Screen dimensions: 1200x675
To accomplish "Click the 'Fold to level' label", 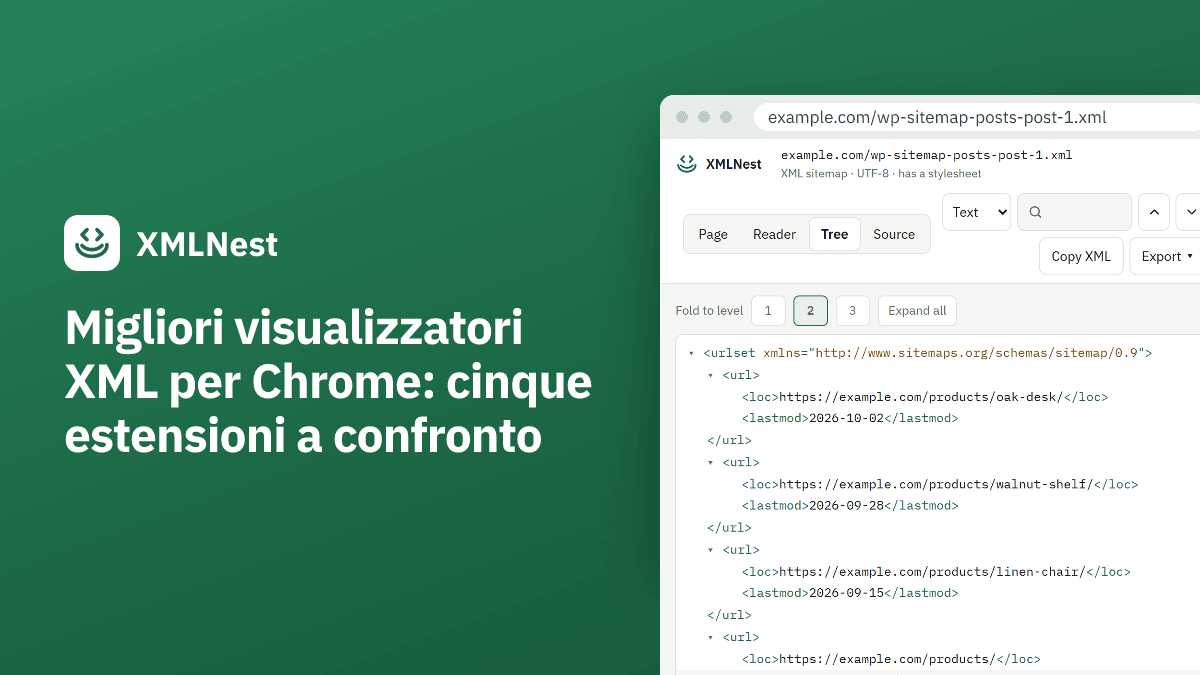I will 710,311.
